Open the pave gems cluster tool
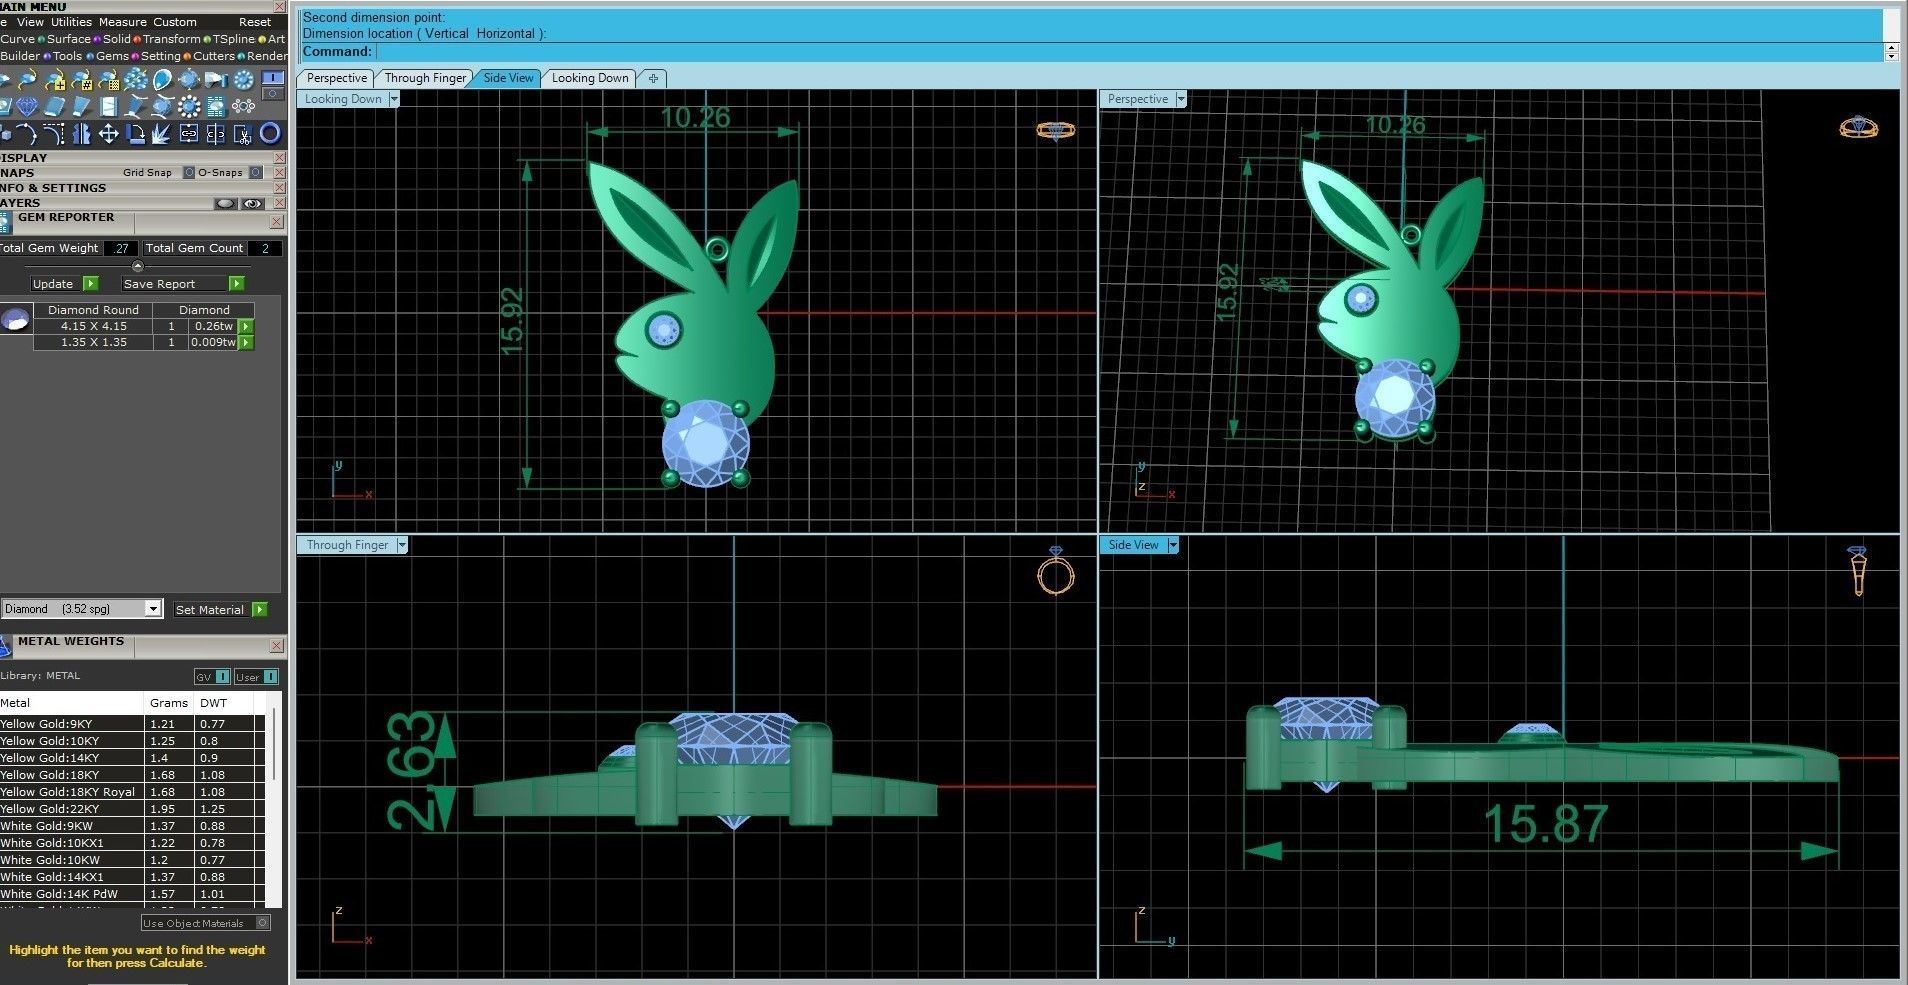The image size is (1908, 985). (135, 79)
